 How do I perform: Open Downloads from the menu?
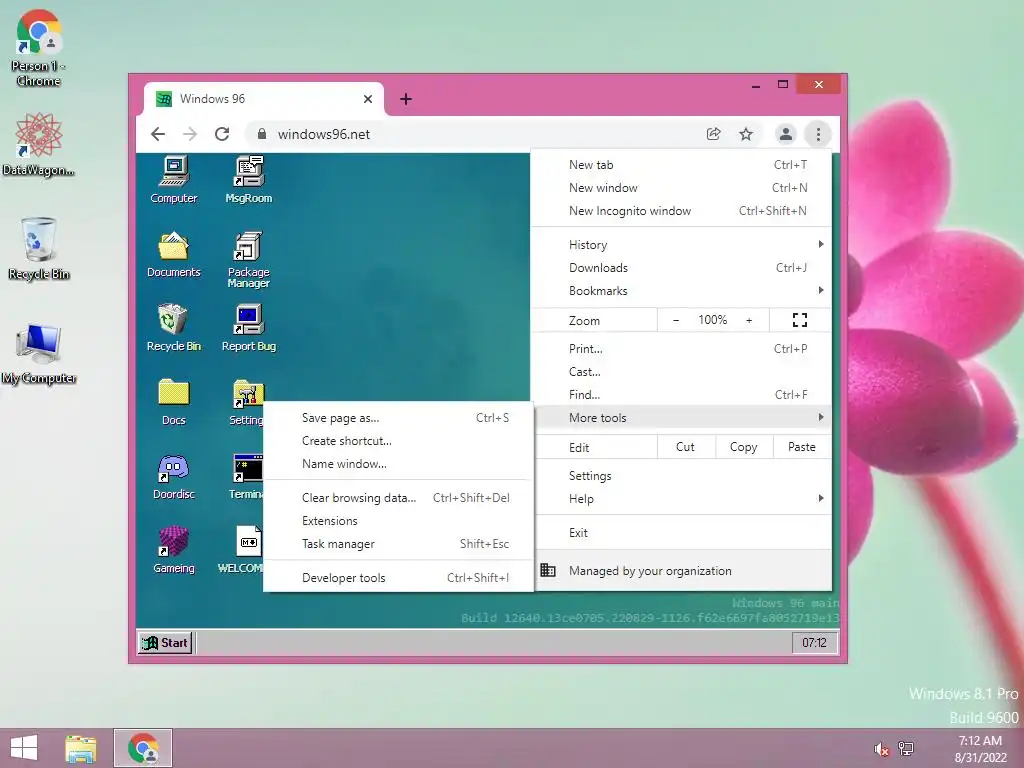coord(681,268)
